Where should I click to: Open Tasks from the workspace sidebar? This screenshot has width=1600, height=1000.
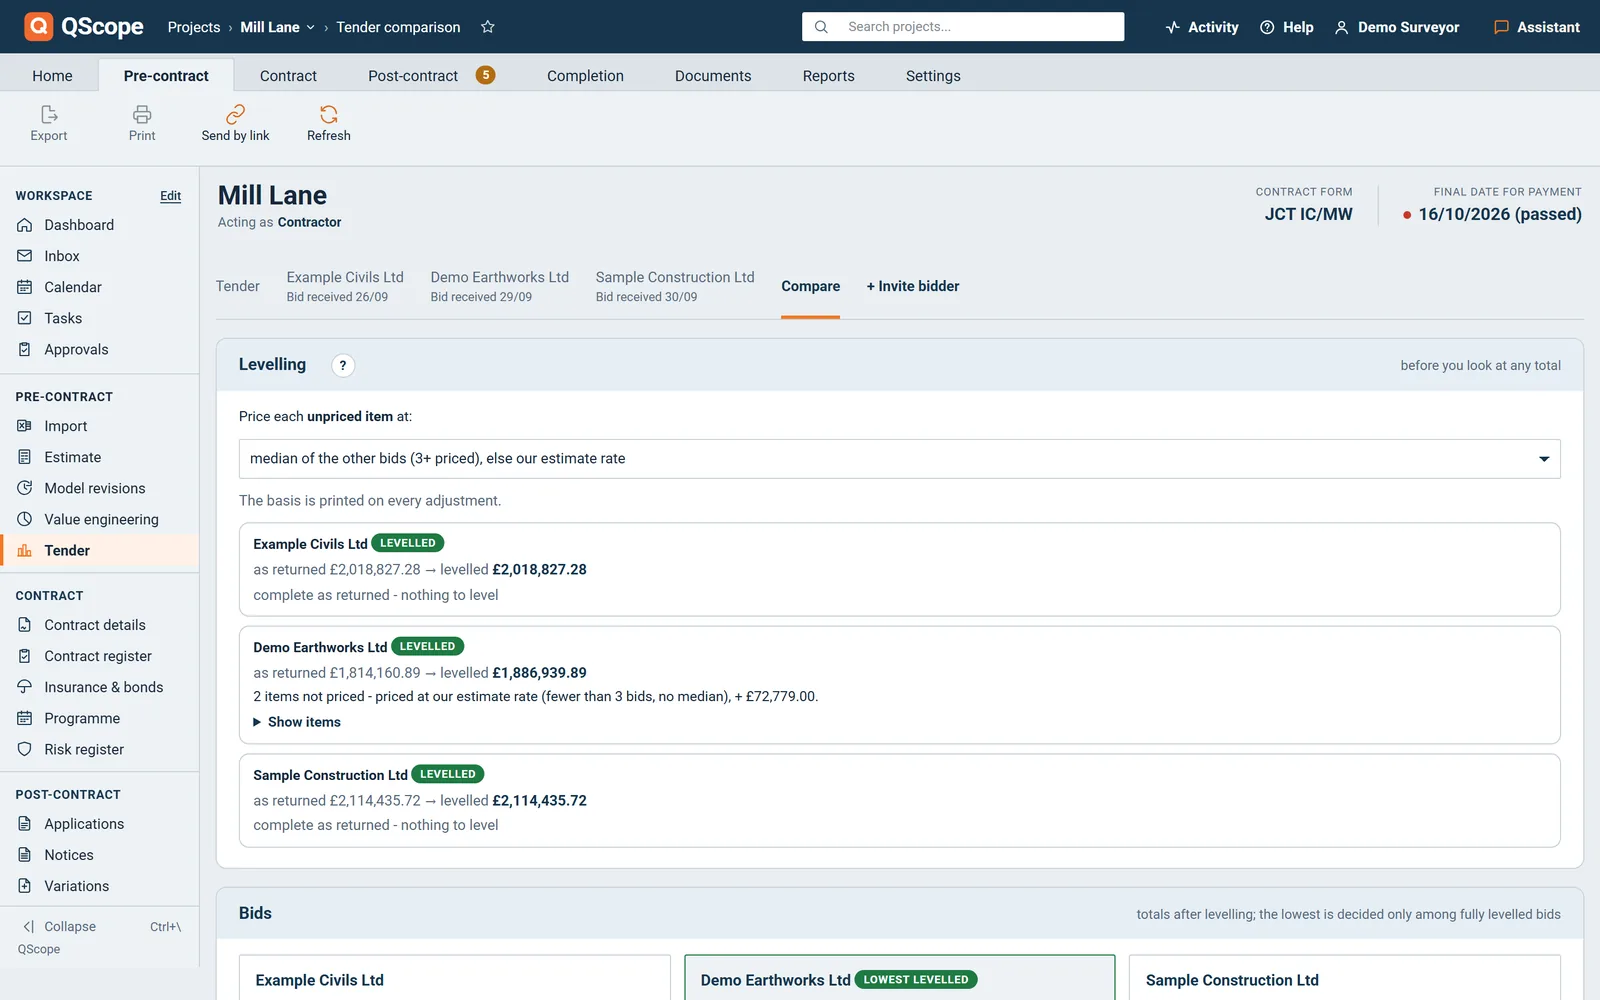pyautogui.click(x=100, y=318)
